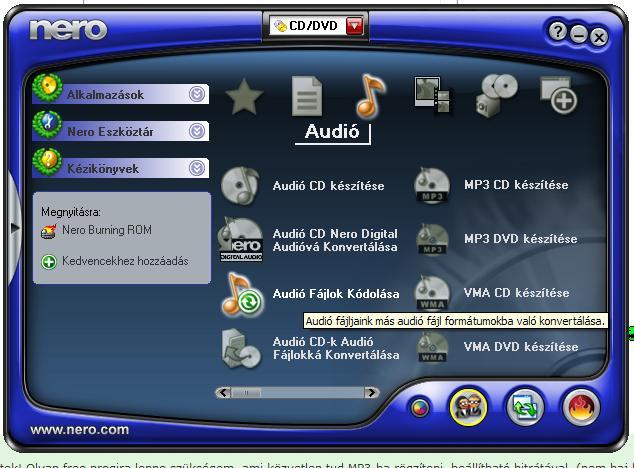This screenshot has width=634, height=468.
Task: Click the Kézikönyvek header label
Action: coord(103,168)
